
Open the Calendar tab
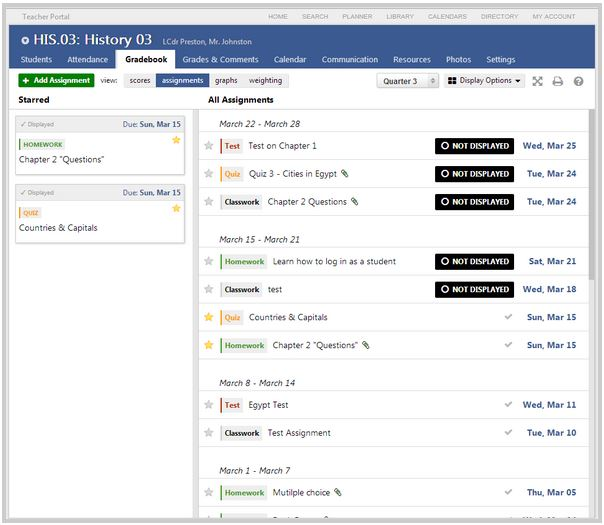tap(290, 59)
